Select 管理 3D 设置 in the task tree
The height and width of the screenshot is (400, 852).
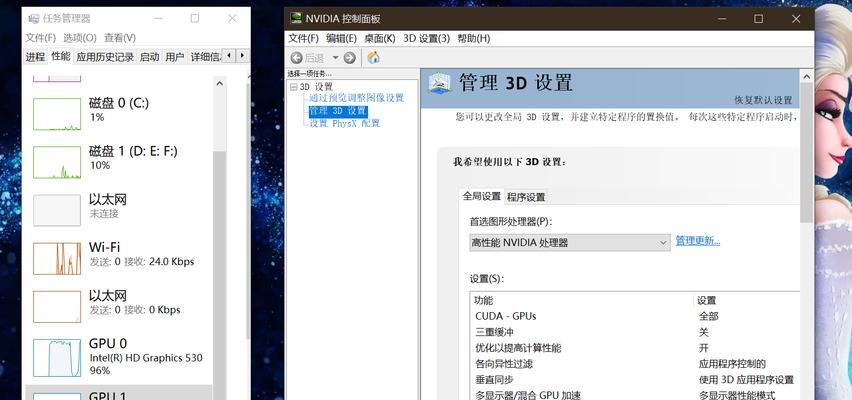click(338, 111)
